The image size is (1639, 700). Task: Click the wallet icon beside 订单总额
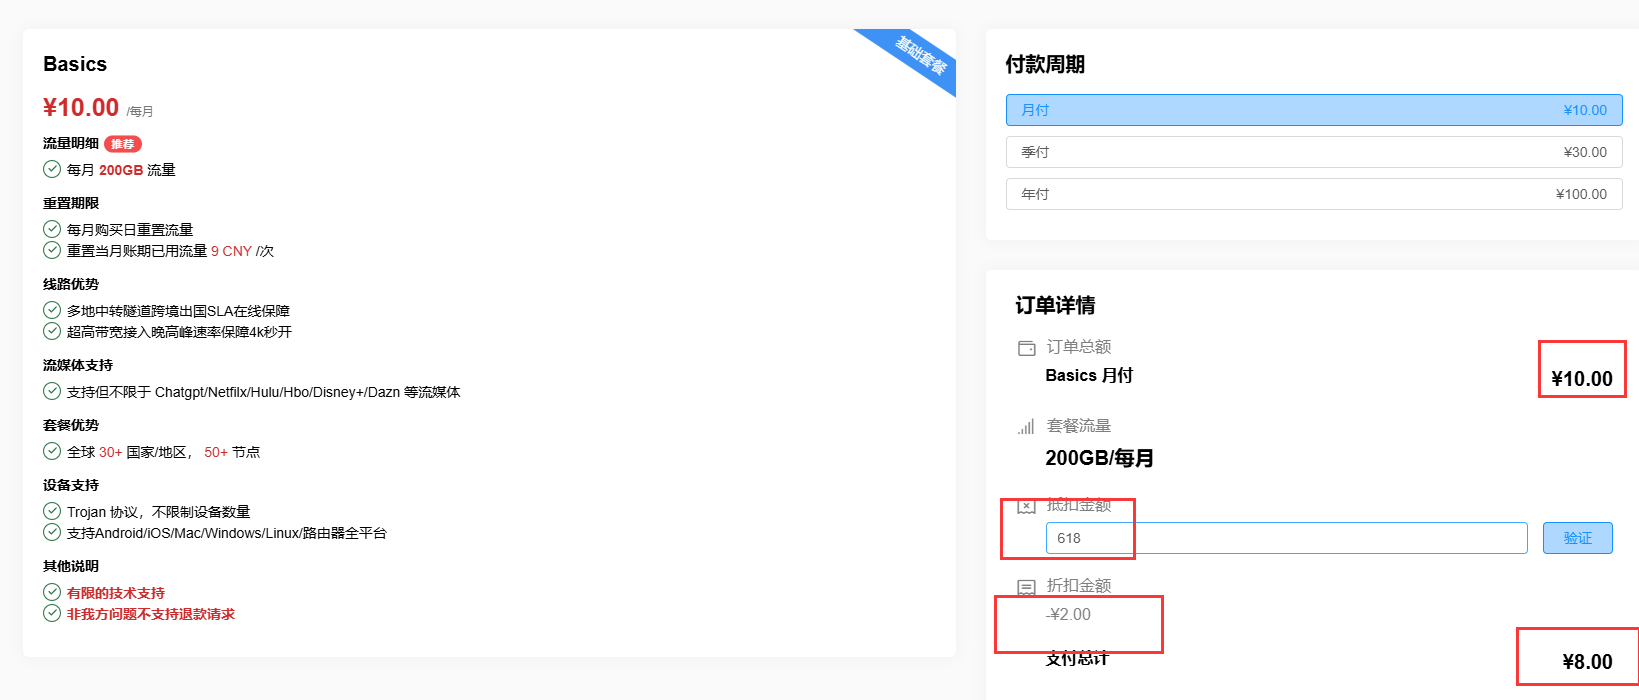click(1026, 348)
